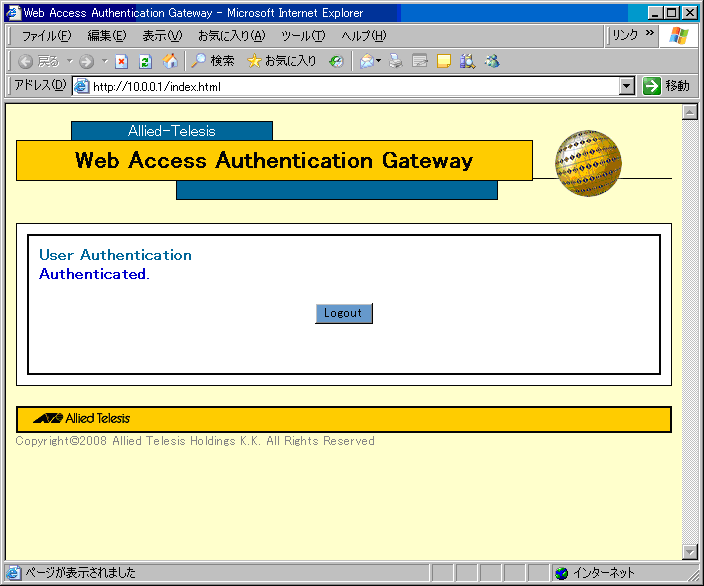Click the 'Allied-Telesis' blue header label
704x586 pixels.
point(172,131)
